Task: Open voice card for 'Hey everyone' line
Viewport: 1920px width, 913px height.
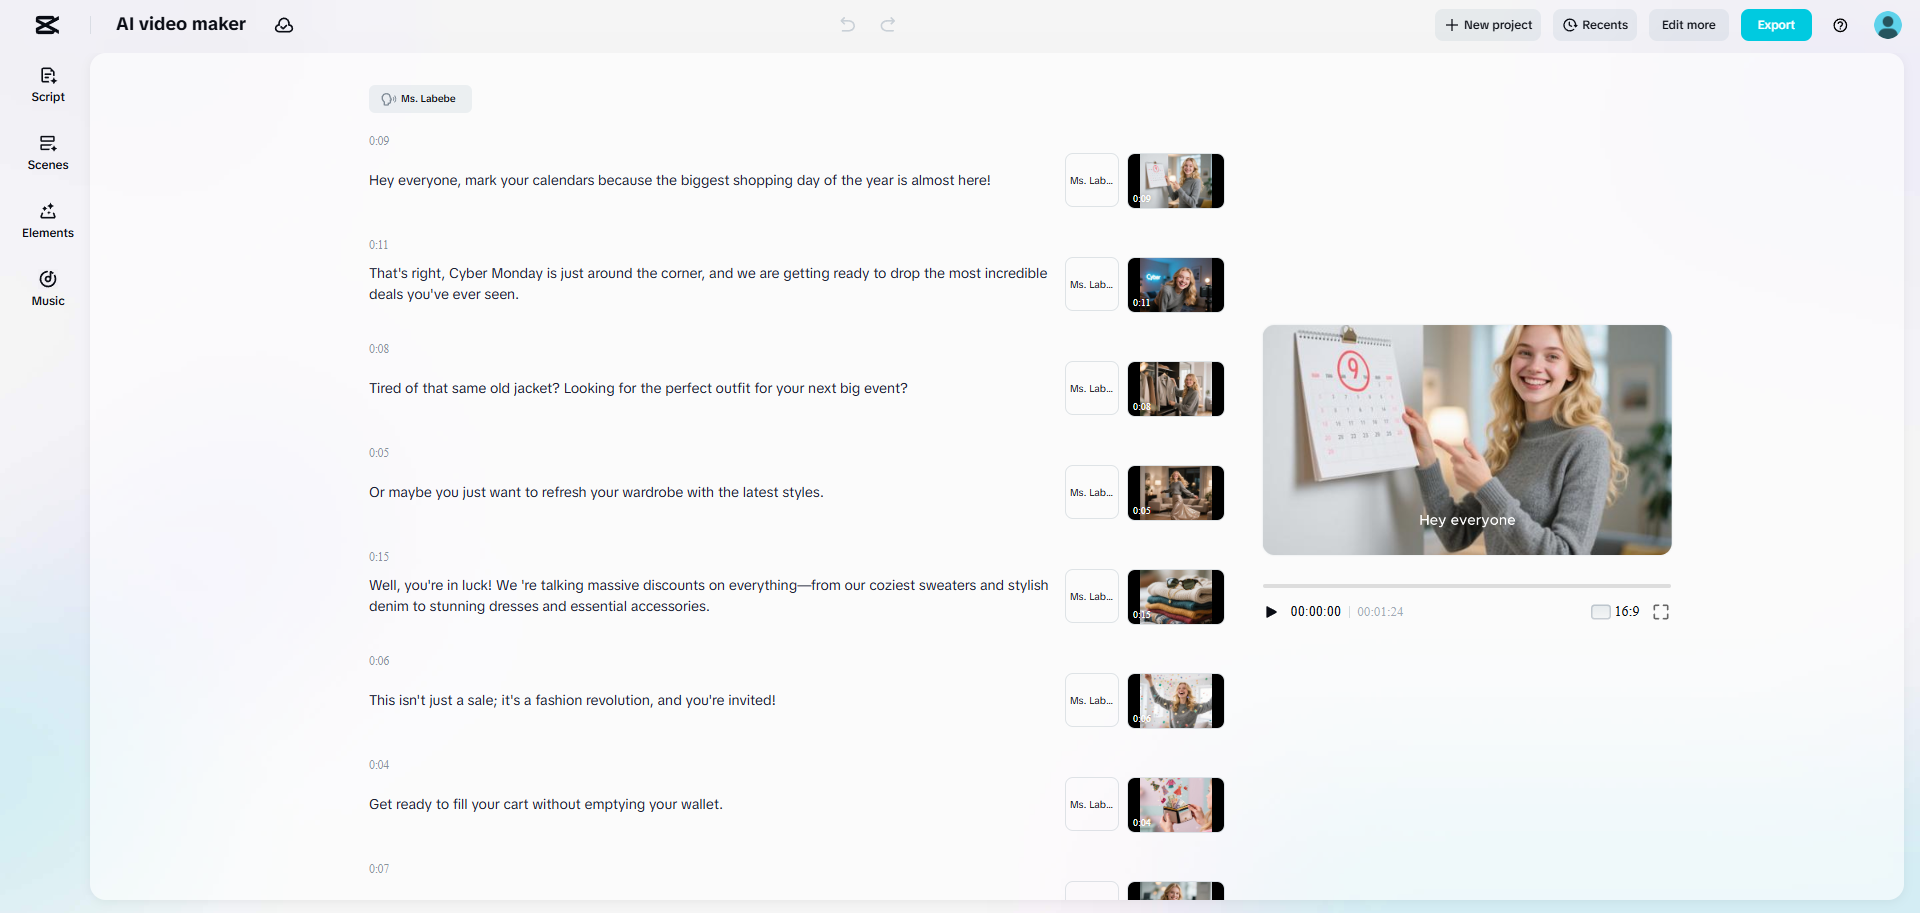Action: 1092,180
